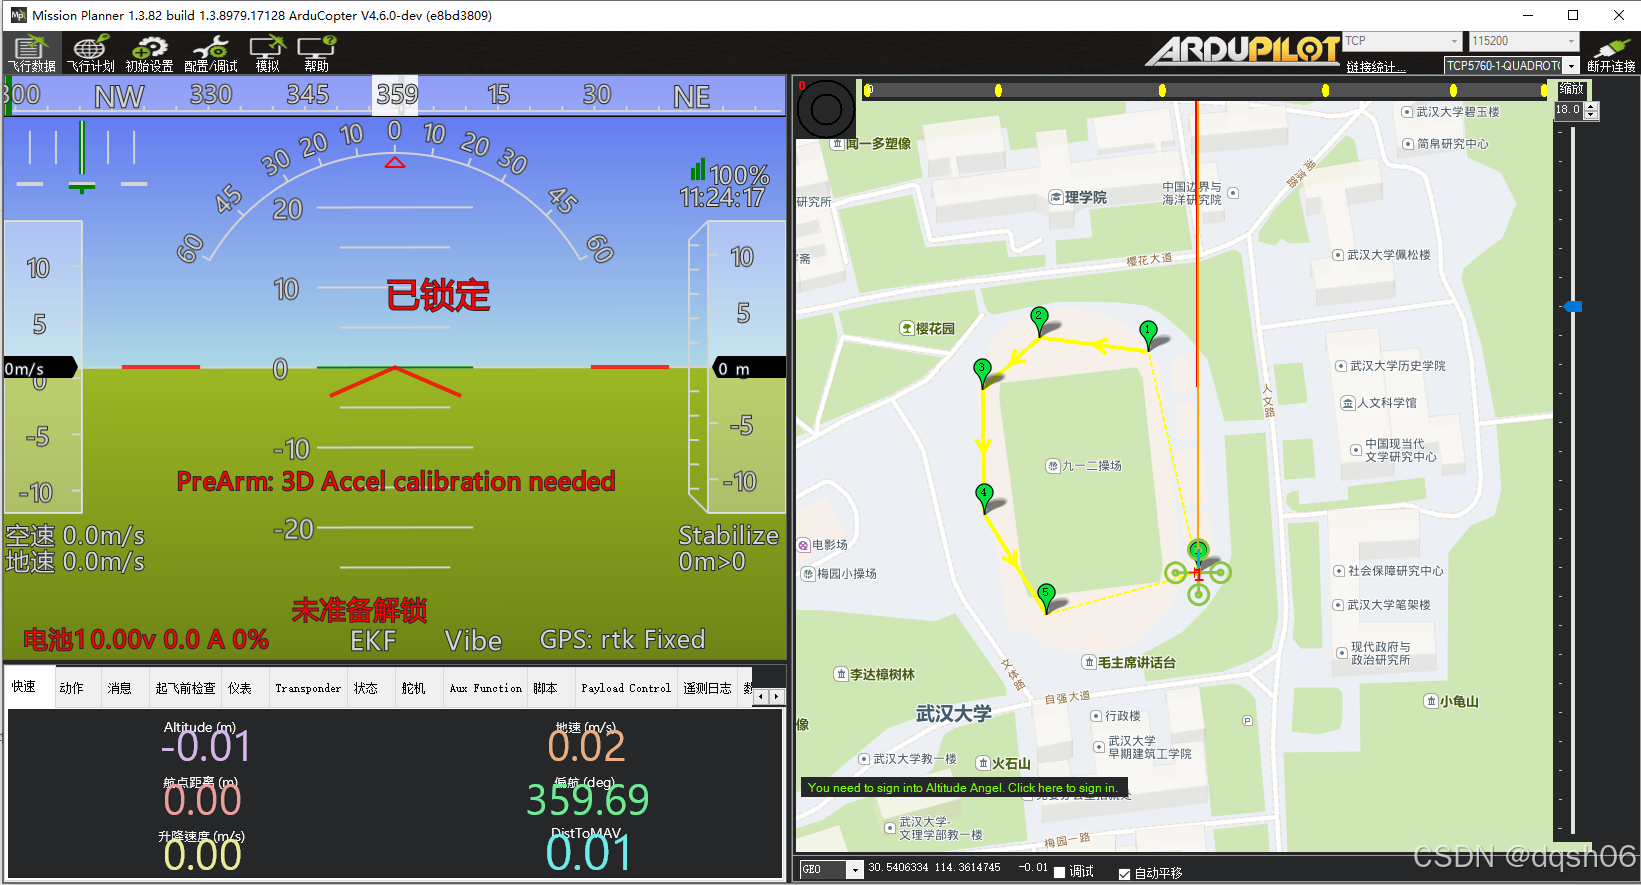Click the 李达樟树林 landmark icon on the map
Viewport: 1641px width, 885px height.
(841, 674)
